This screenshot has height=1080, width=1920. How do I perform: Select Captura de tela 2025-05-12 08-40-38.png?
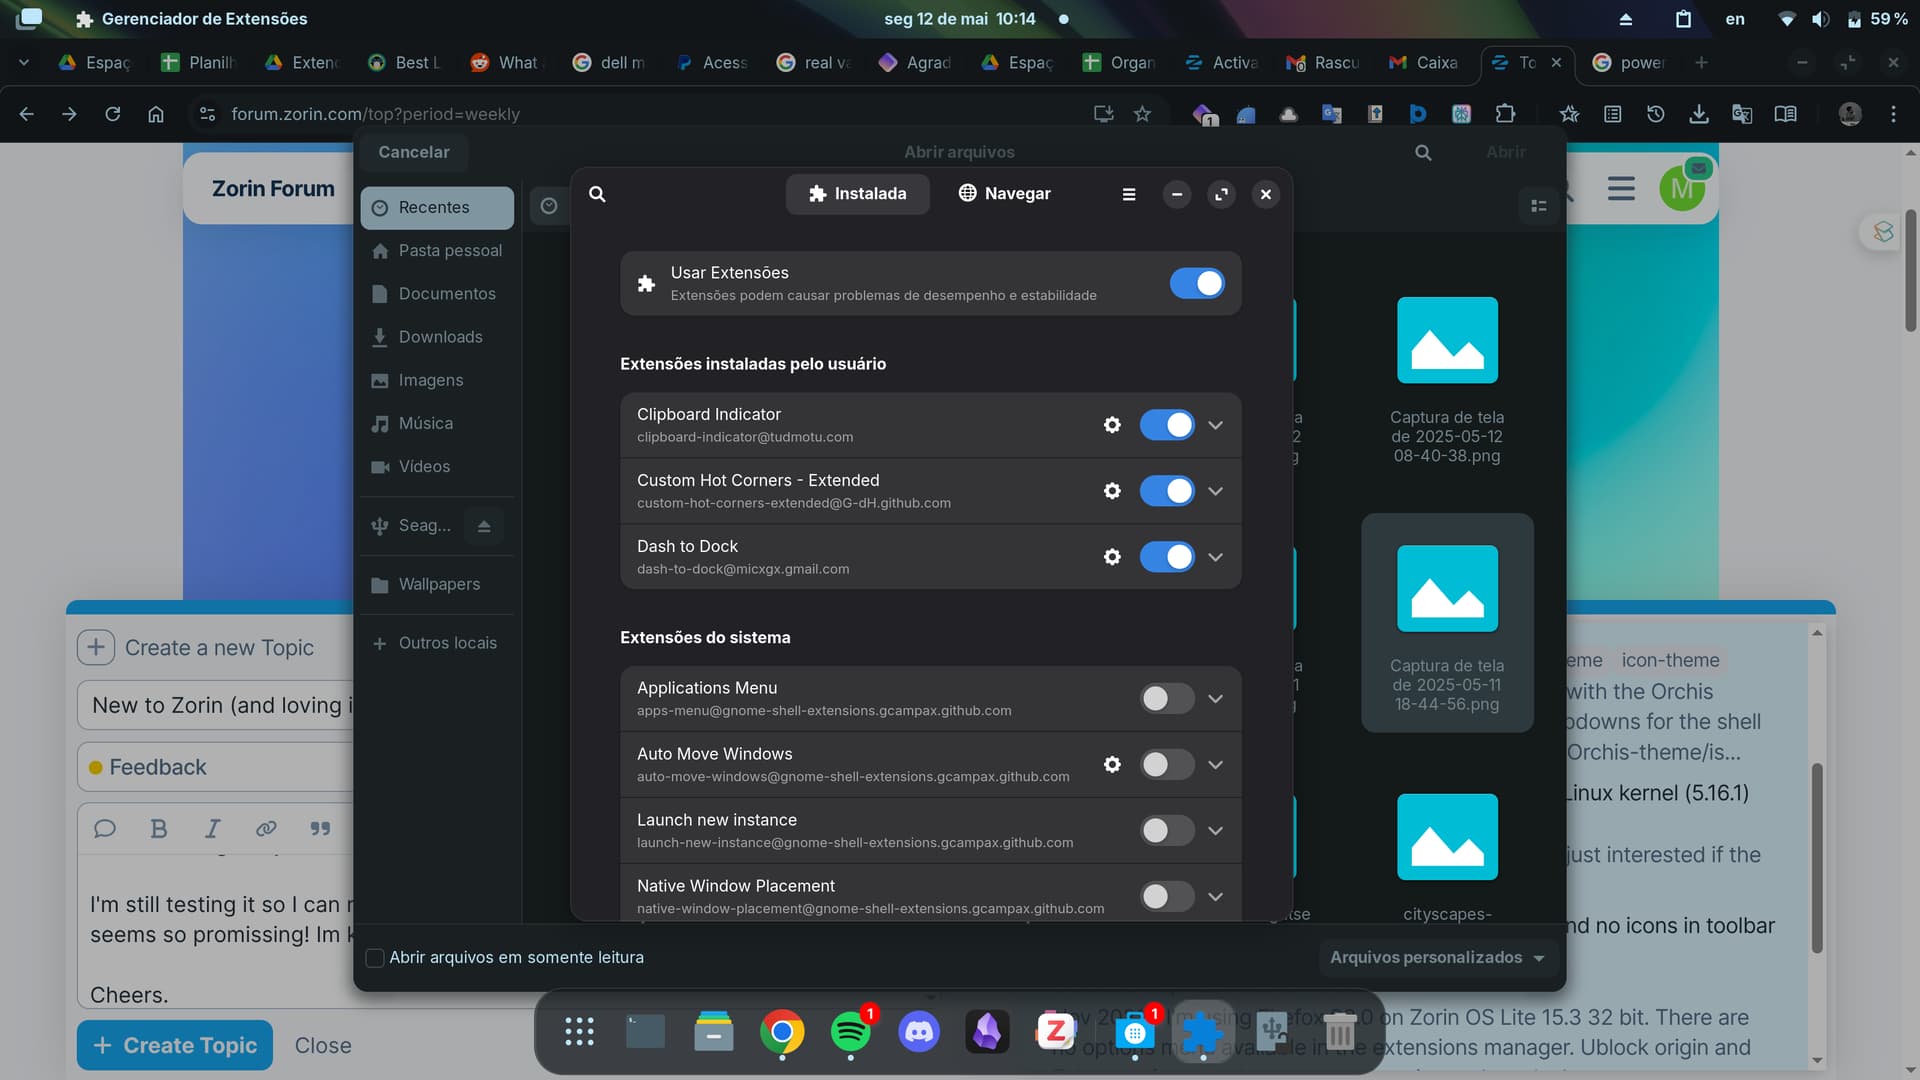pos(1447,381)
